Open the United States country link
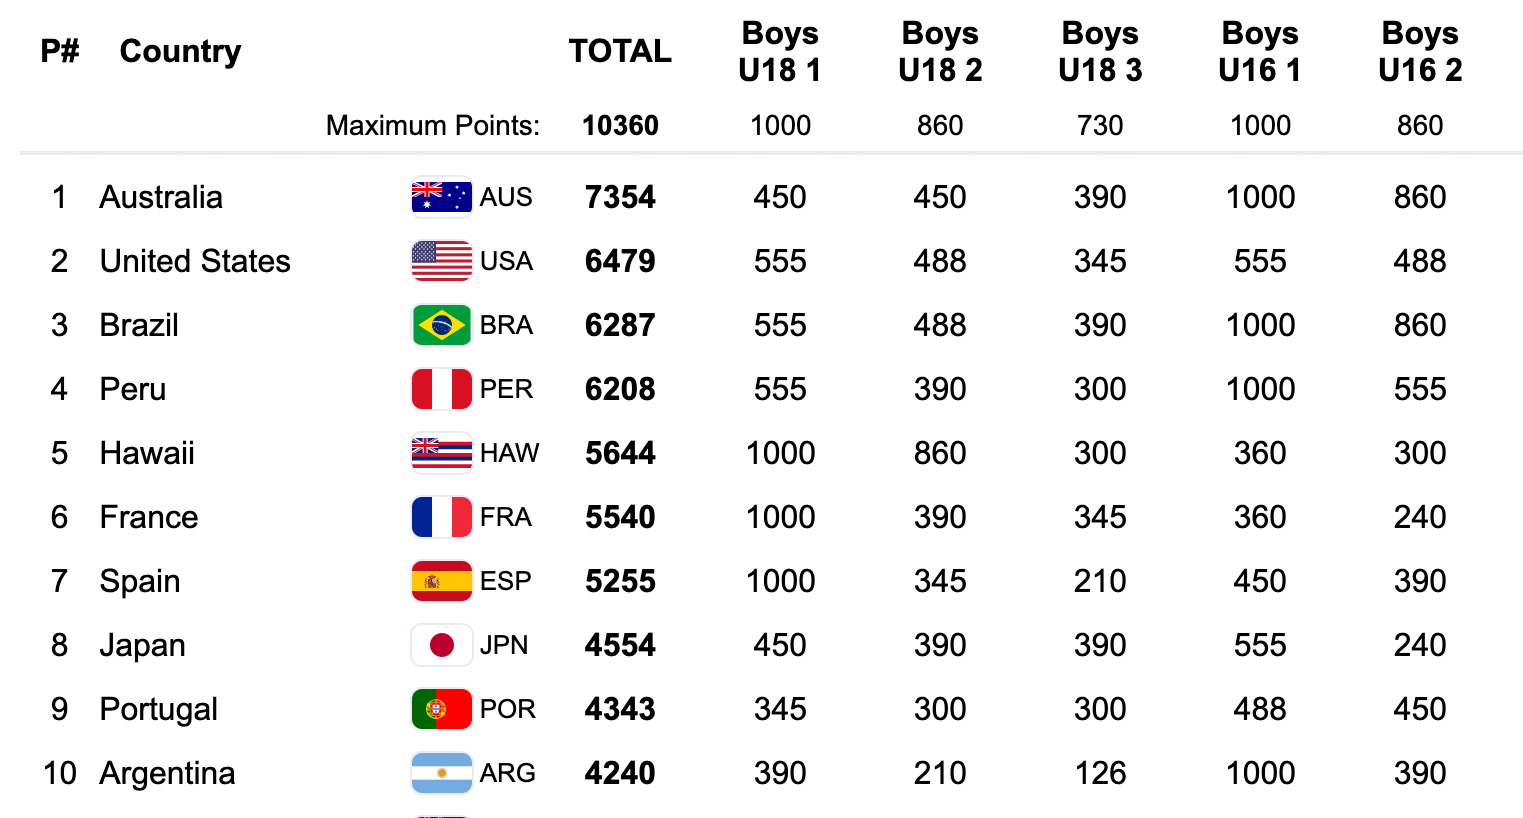The height and width of the screenshot is (818, 1523). click(x=195, y=261)
